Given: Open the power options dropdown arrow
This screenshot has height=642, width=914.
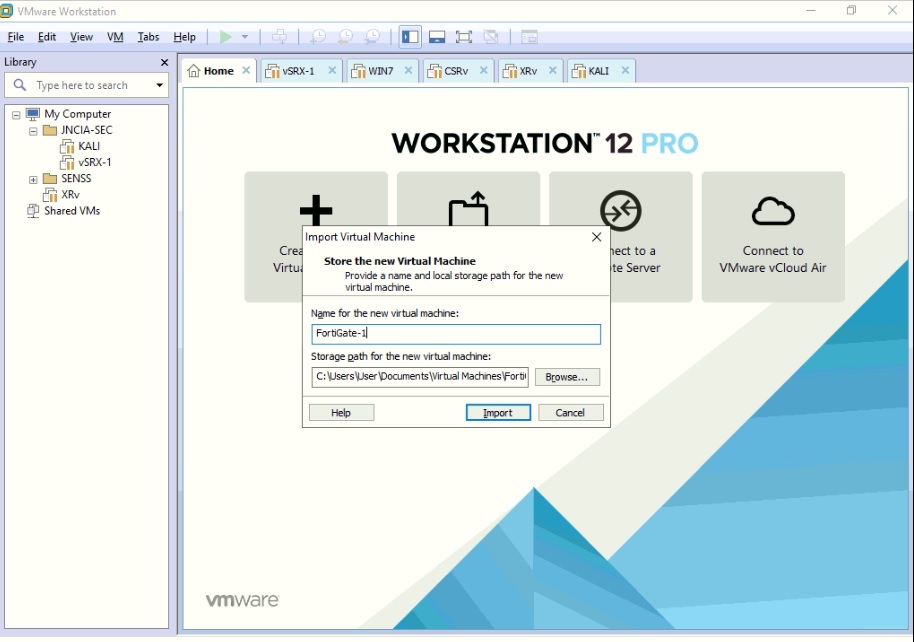Looking at the screenshot, I should point(245,37).
